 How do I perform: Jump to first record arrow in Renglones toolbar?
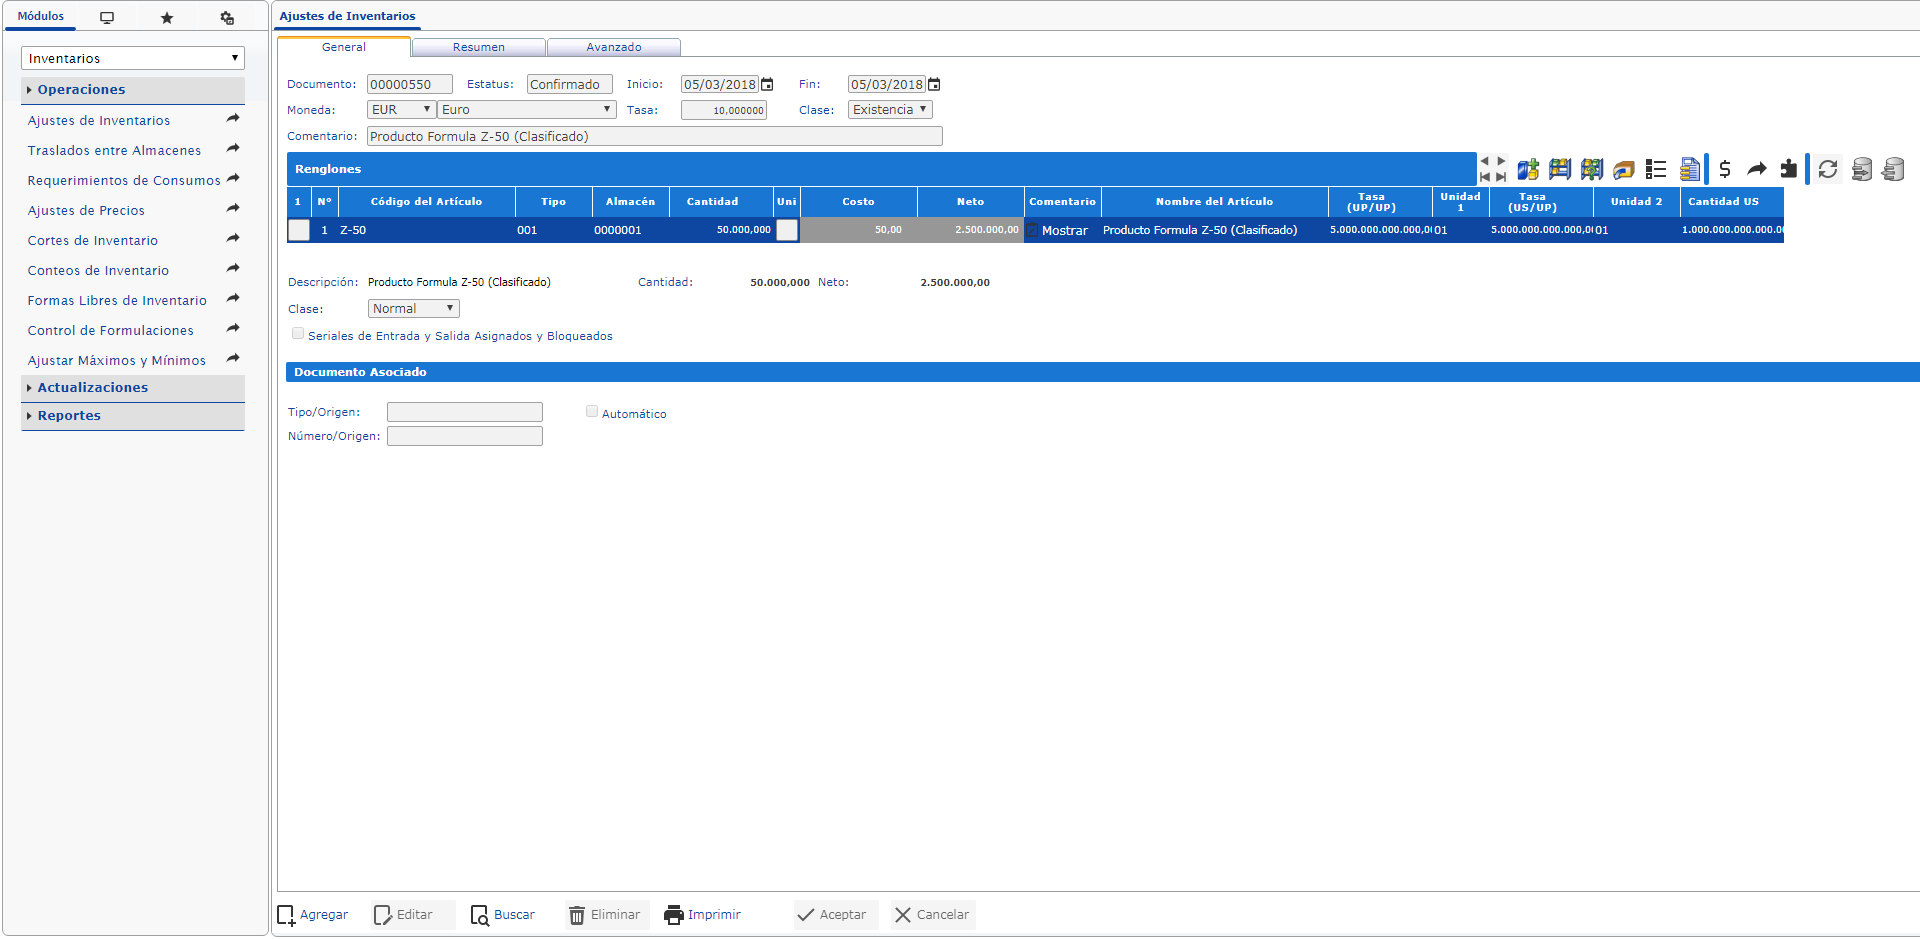(x=1485, y=177)
